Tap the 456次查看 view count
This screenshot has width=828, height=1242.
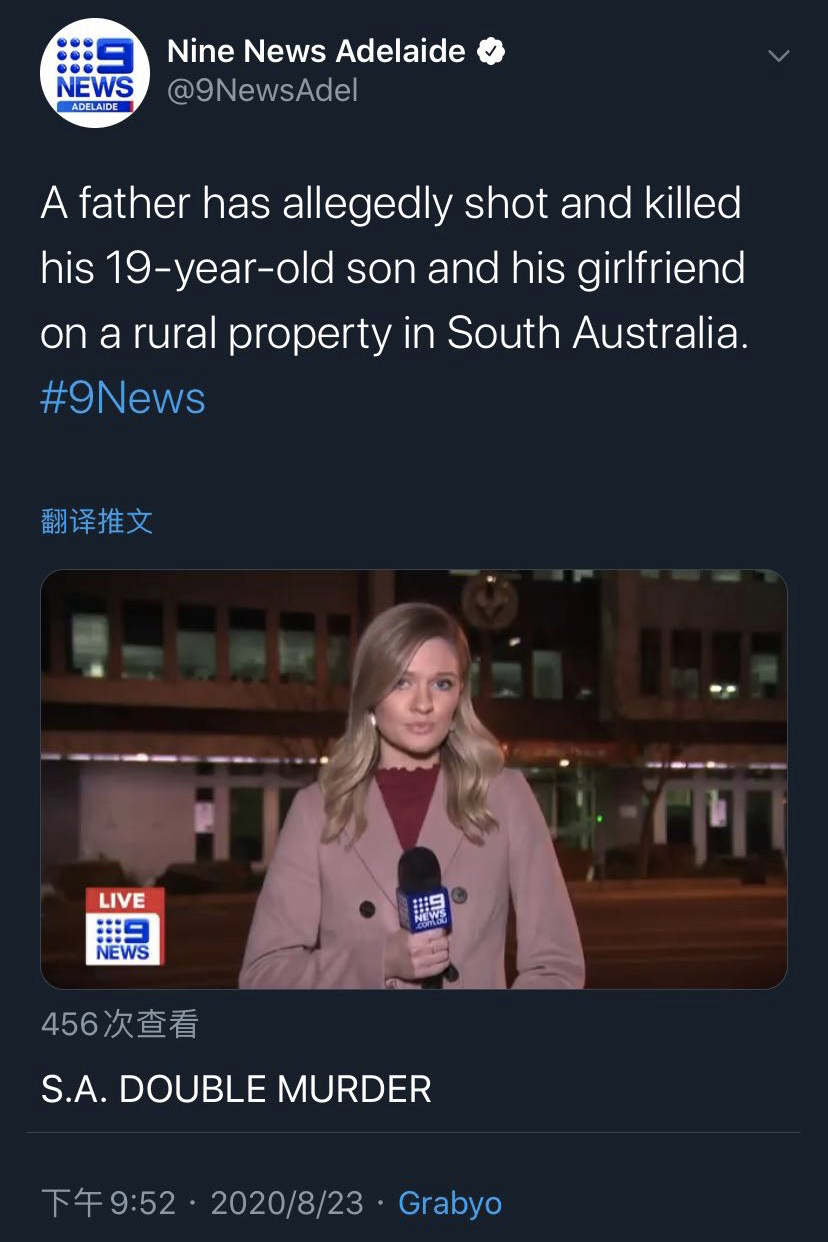(120, 1024)
